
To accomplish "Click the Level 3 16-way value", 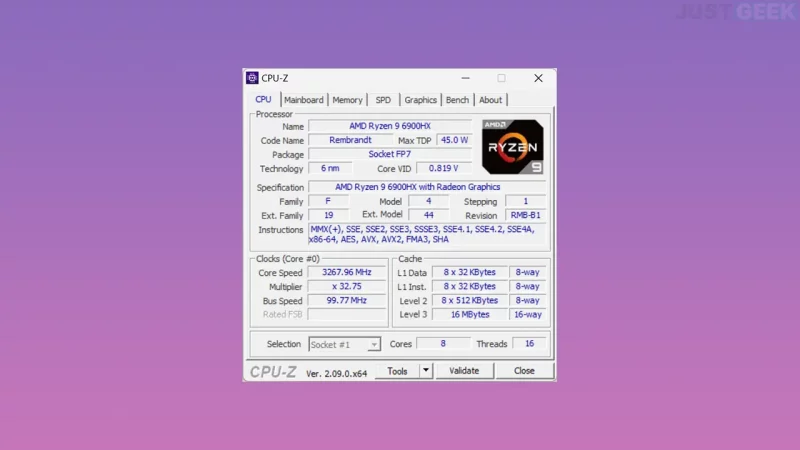I will pyautogui.click(x=528, y=315).
